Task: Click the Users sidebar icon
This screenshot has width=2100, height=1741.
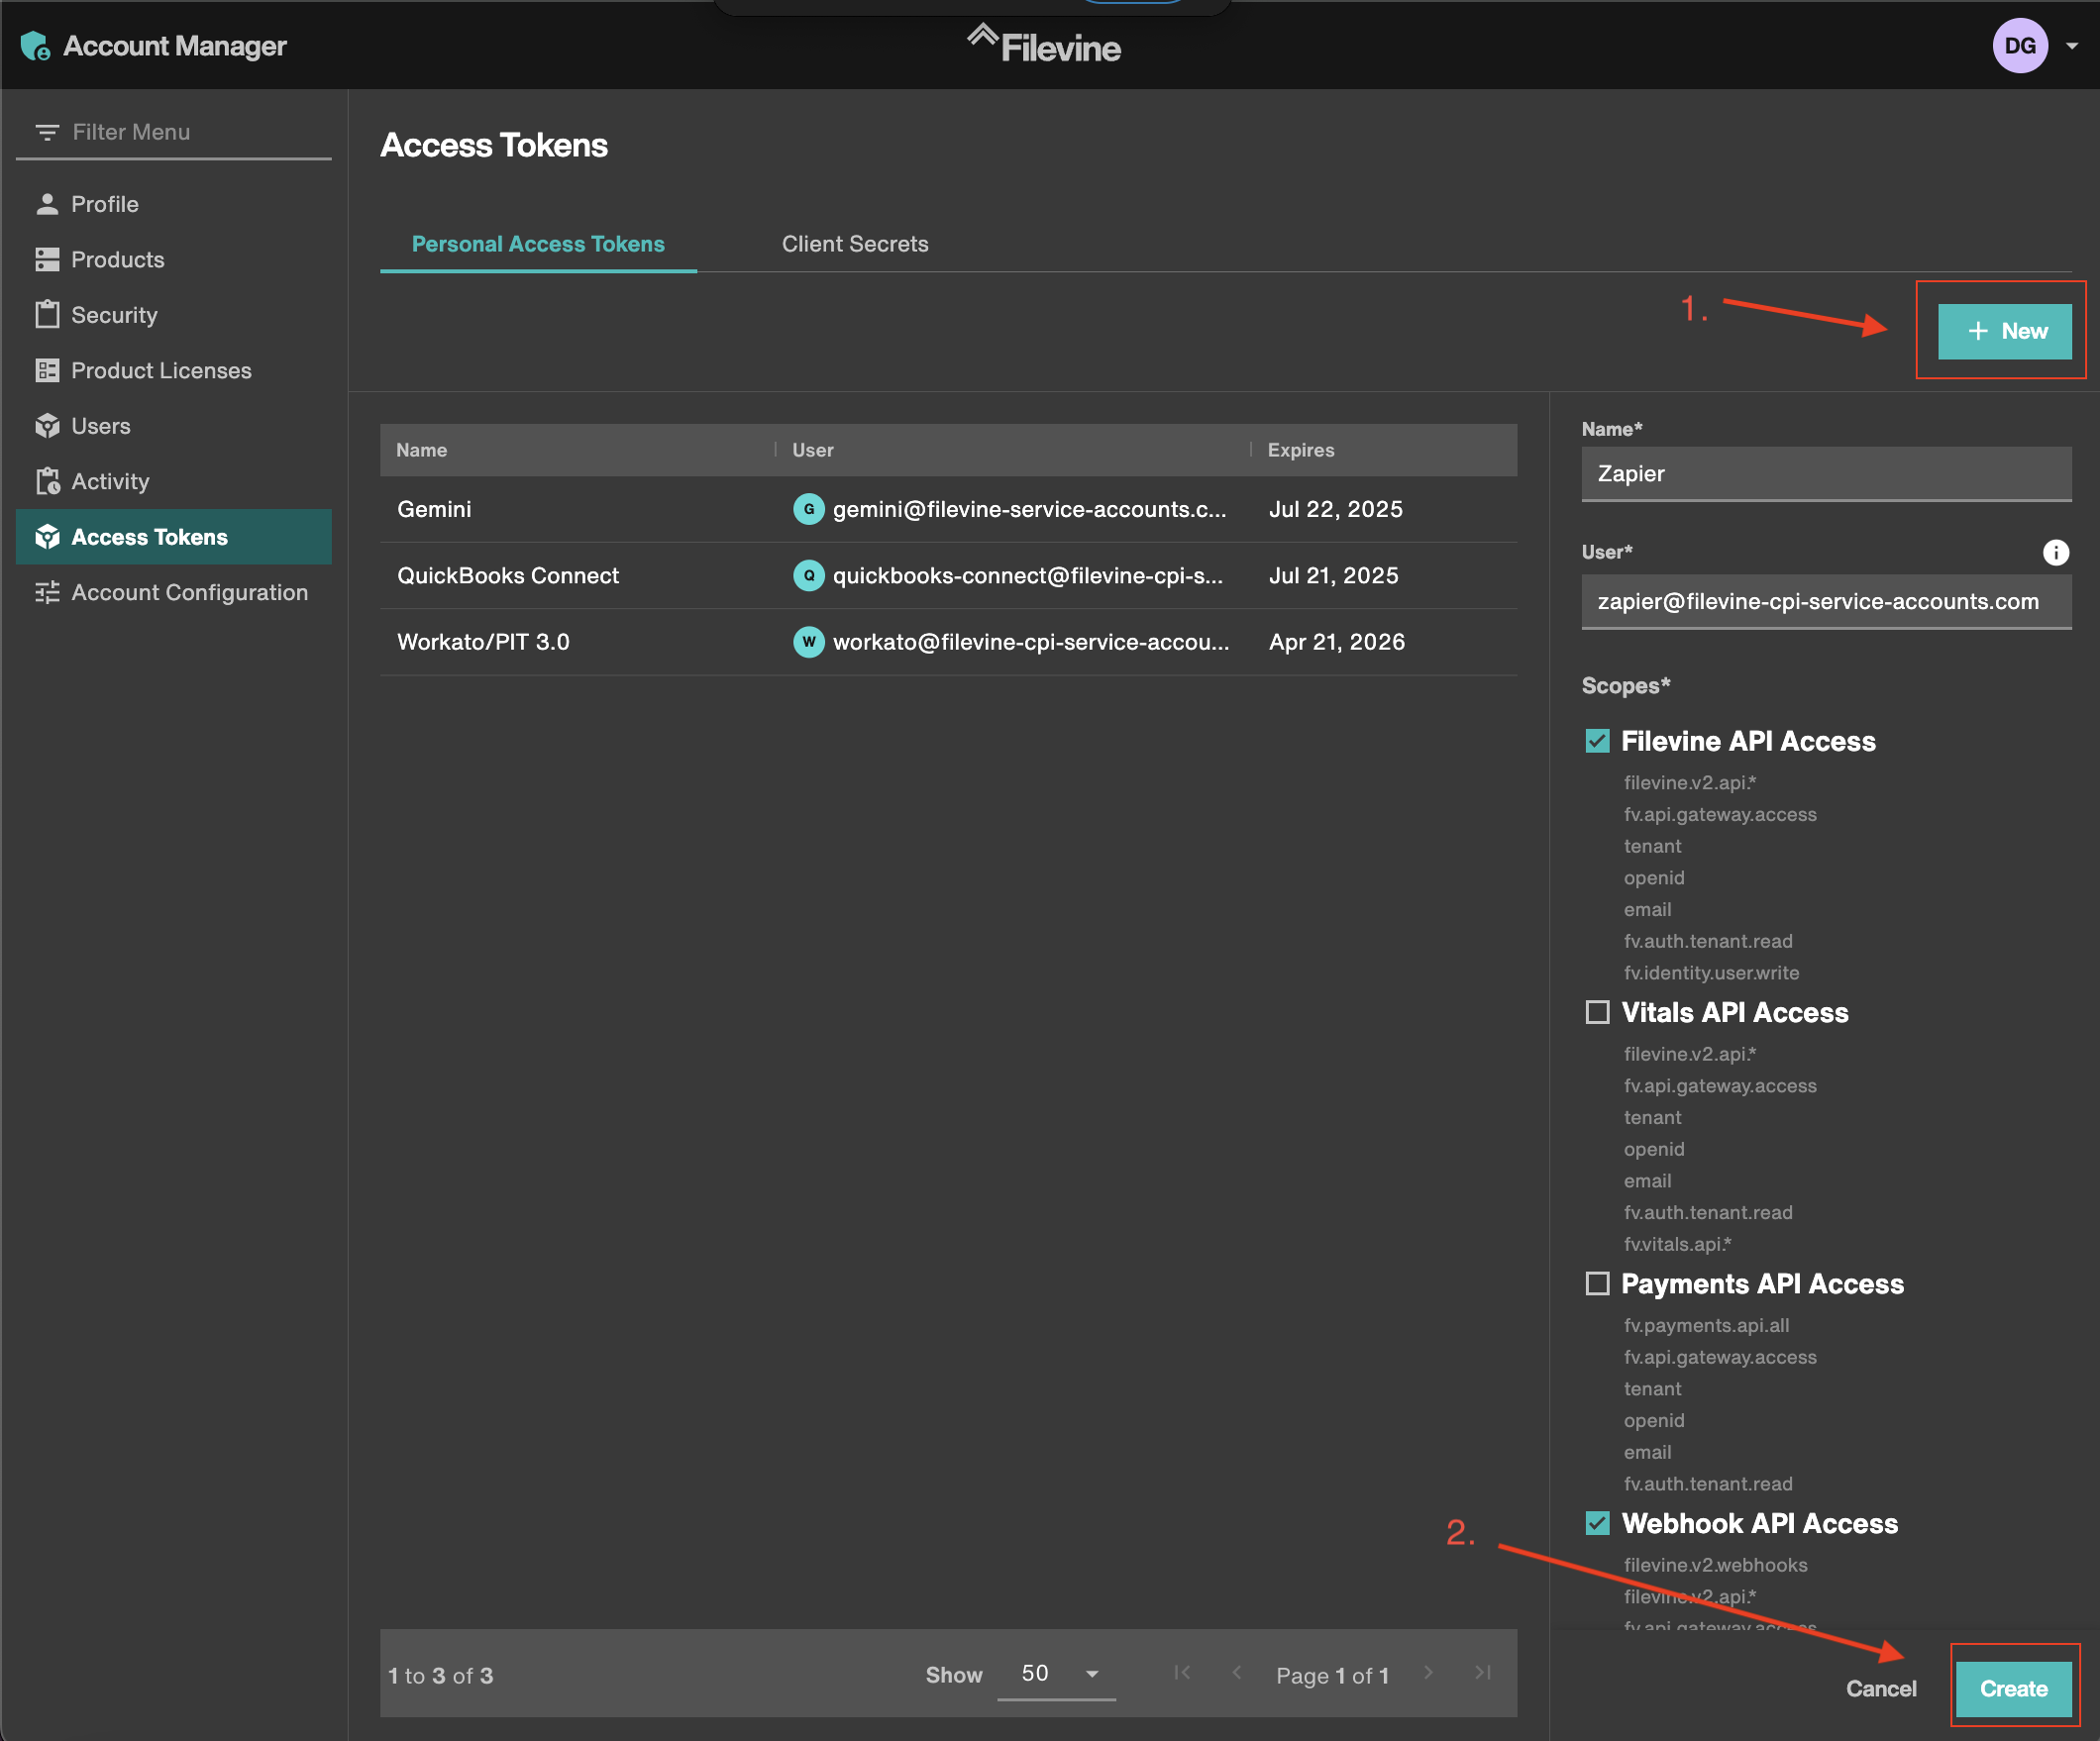Action: point(47,426)
